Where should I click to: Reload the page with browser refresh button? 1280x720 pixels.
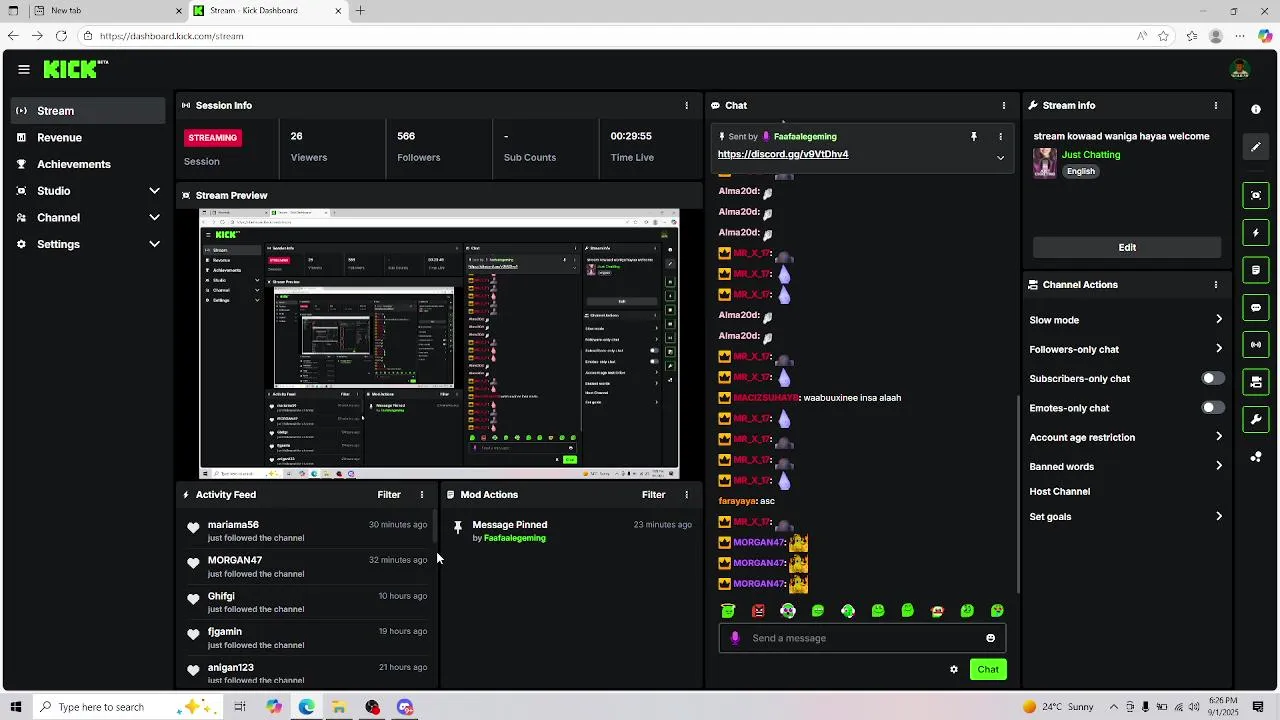pos(61,36)
